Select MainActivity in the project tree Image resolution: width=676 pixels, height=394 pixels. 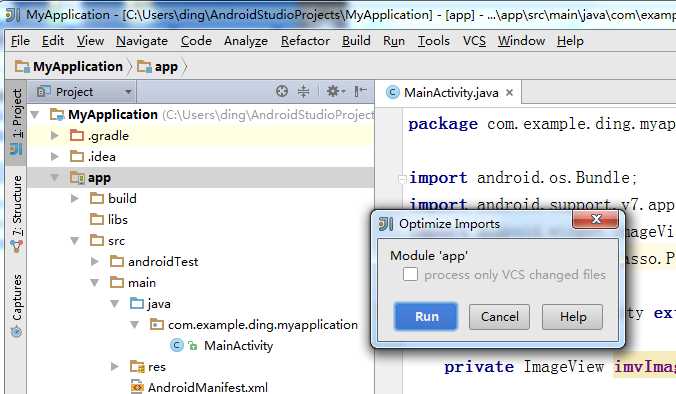point(238,346)
